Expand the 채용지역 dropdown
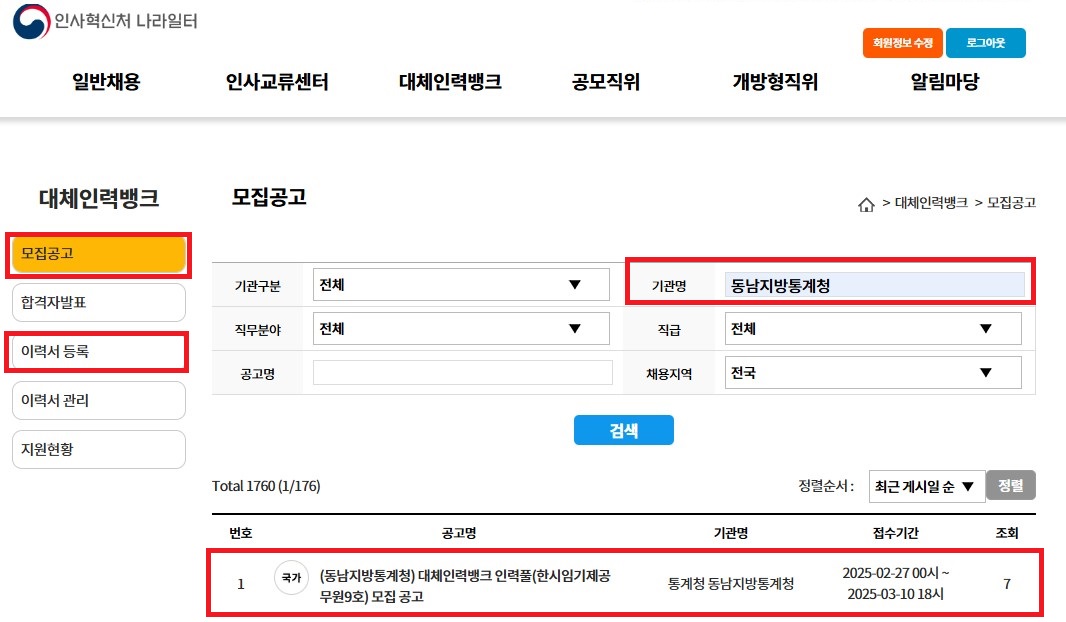The height and width of the screenshot is (622, 1066). [872, 373]
